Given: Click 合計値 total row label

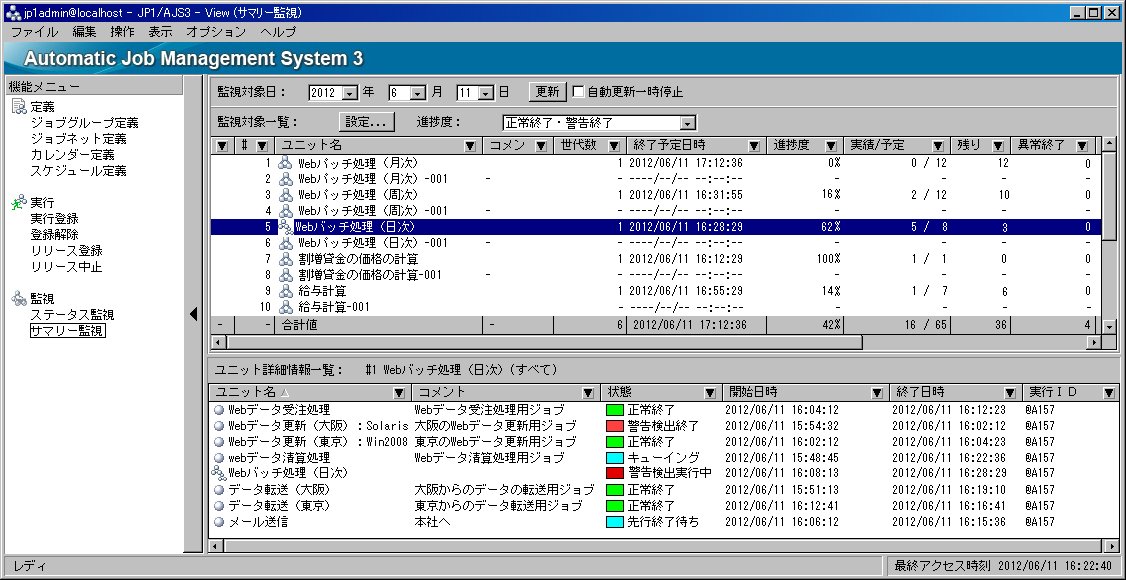Looking at the screenshot, I should pyautogui.click(x=300, y=325).
